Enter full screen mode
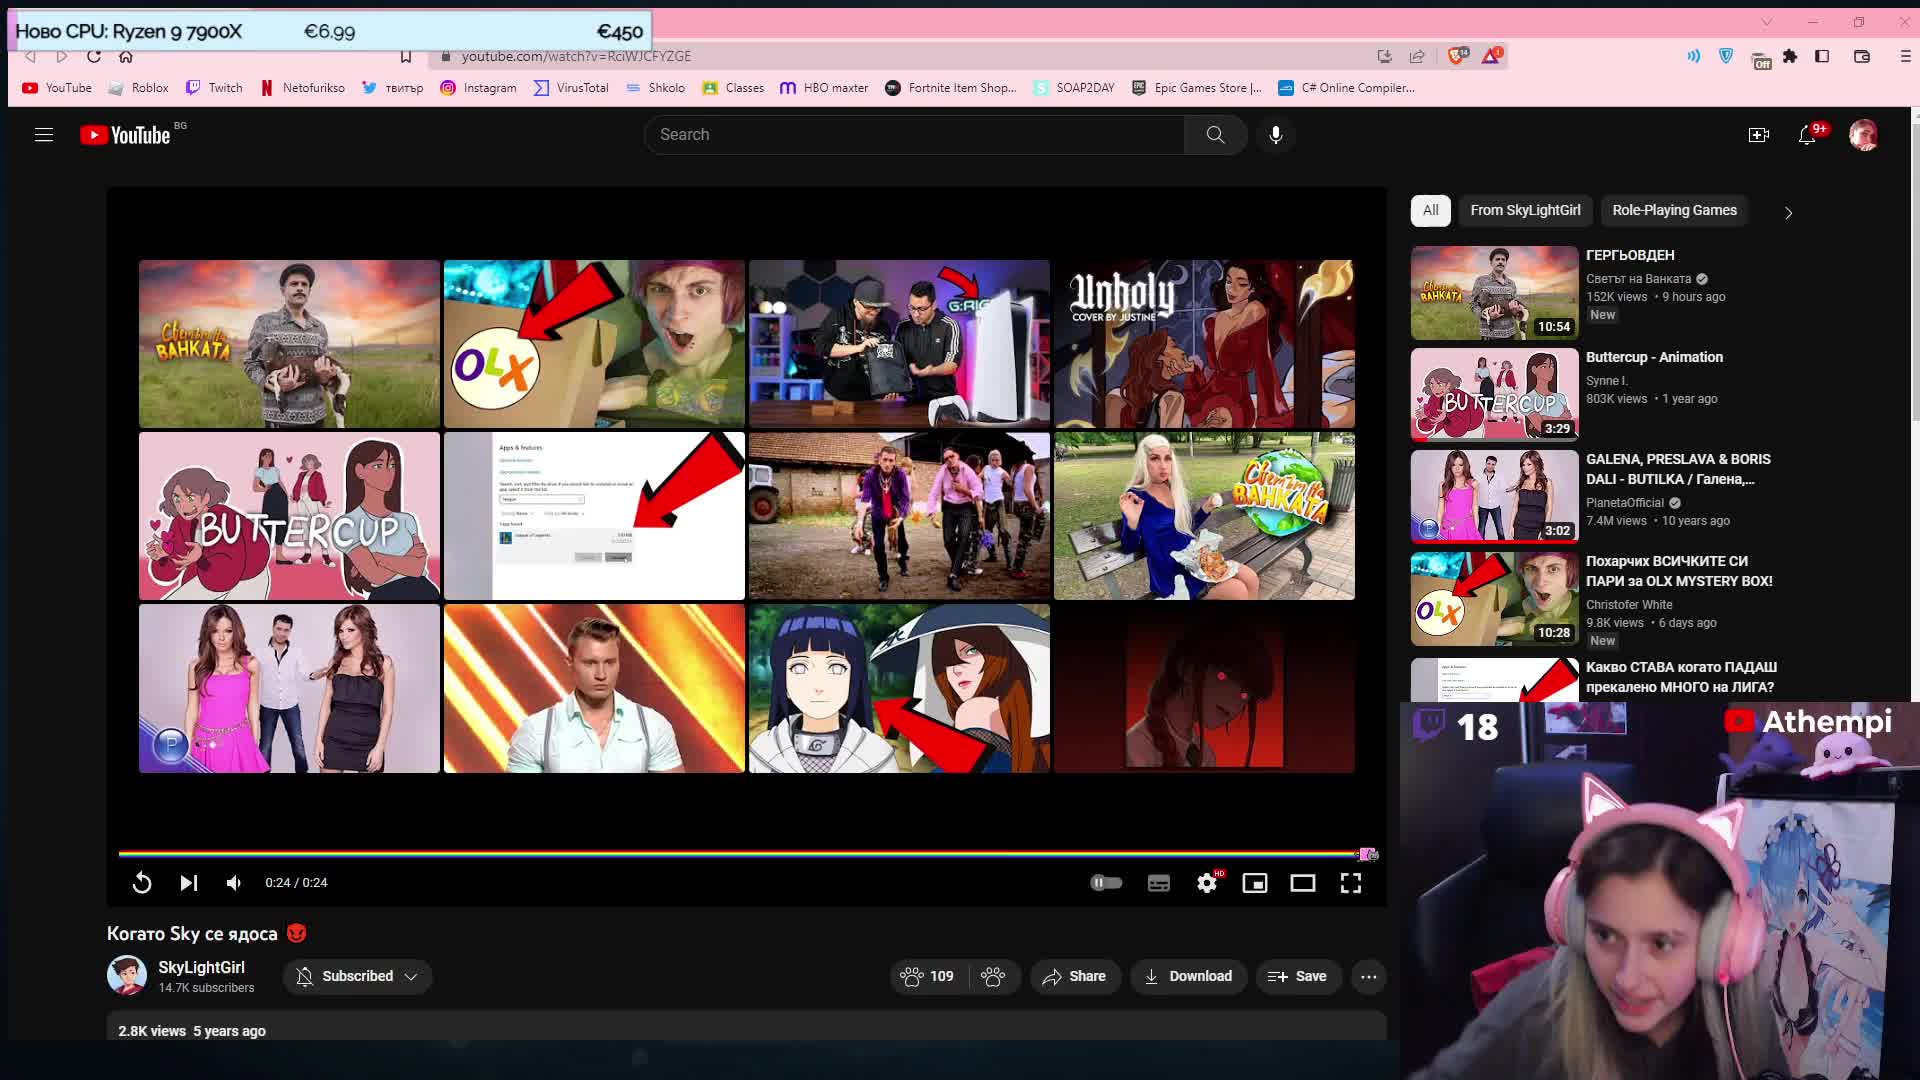The width and height of the screenshot is (1920, 1080). [x=1351, y=883]
